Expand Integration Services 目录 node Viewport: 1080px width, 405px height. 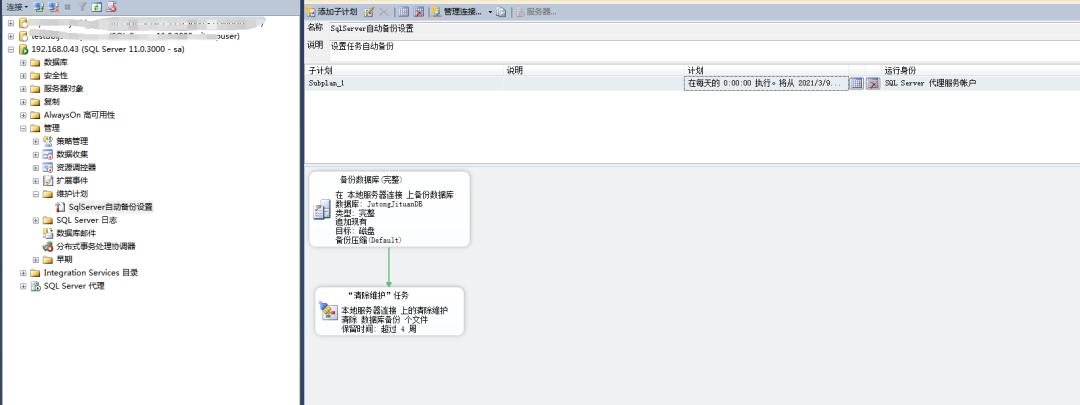click(23, 273)
